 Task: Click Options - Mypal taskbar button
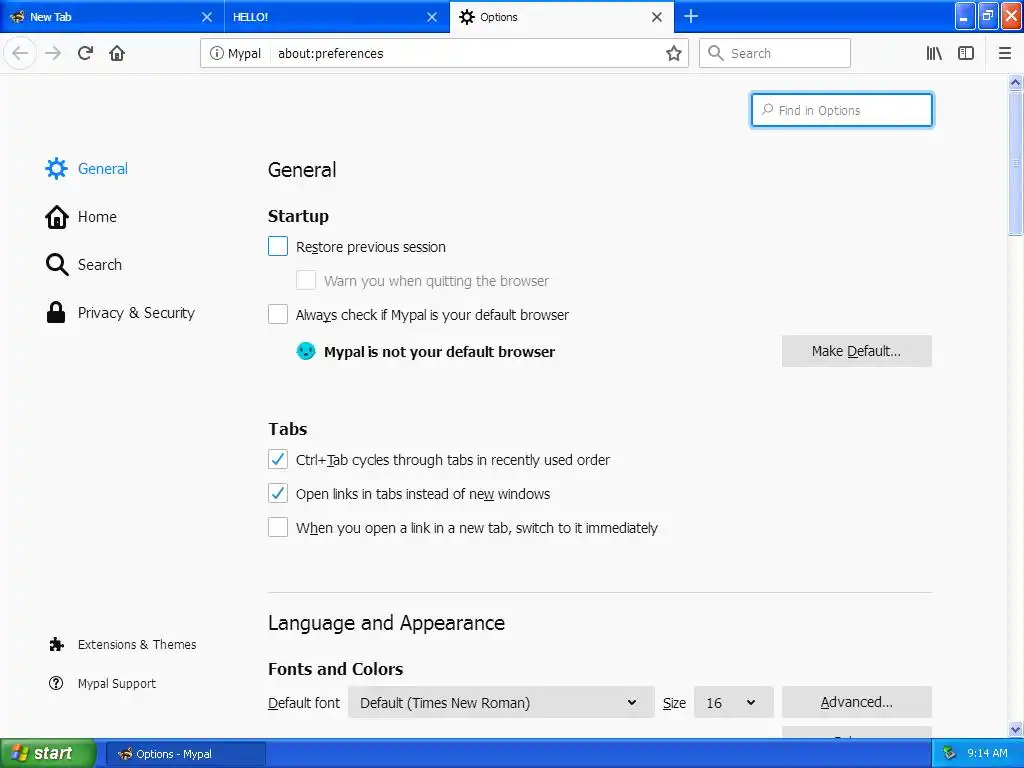pyautogui.click(x=185, y=754)
